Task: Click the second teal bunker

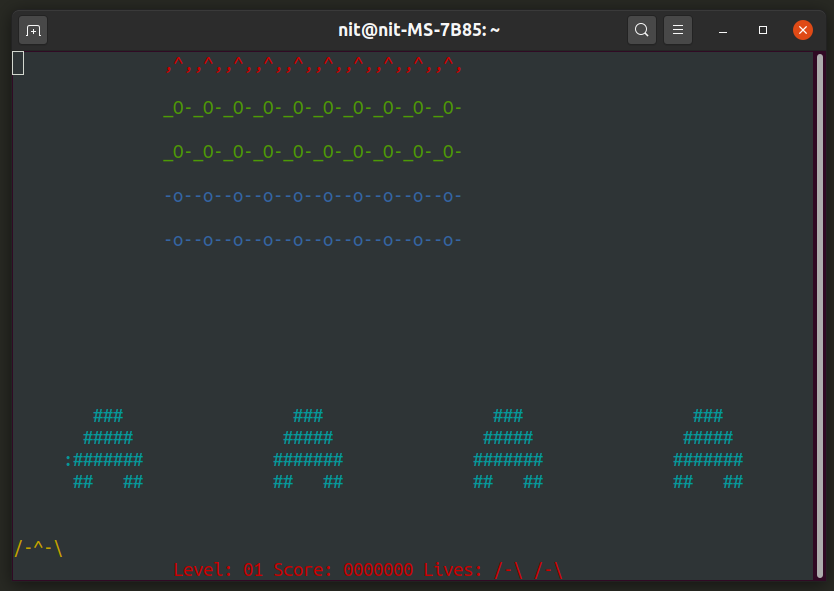Action: click(308, 448)
